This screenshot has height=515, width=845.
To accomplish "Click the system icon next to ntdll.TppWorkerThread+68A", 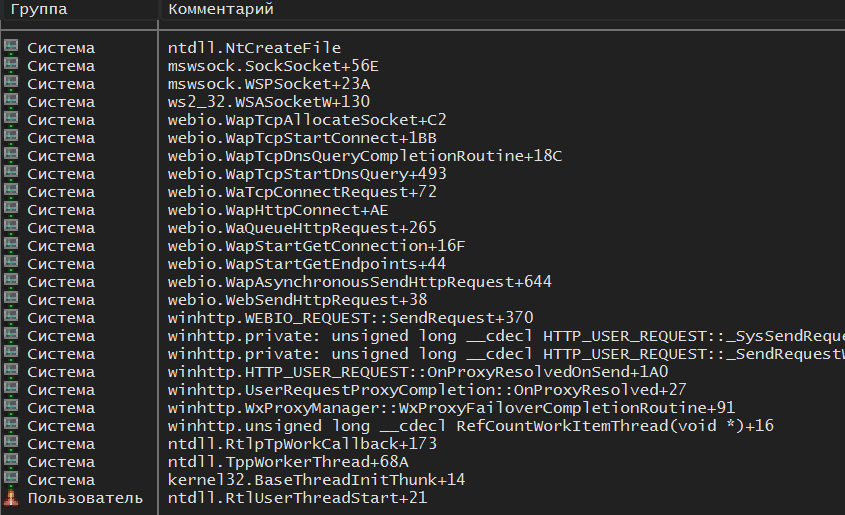I will coord(12,461).
